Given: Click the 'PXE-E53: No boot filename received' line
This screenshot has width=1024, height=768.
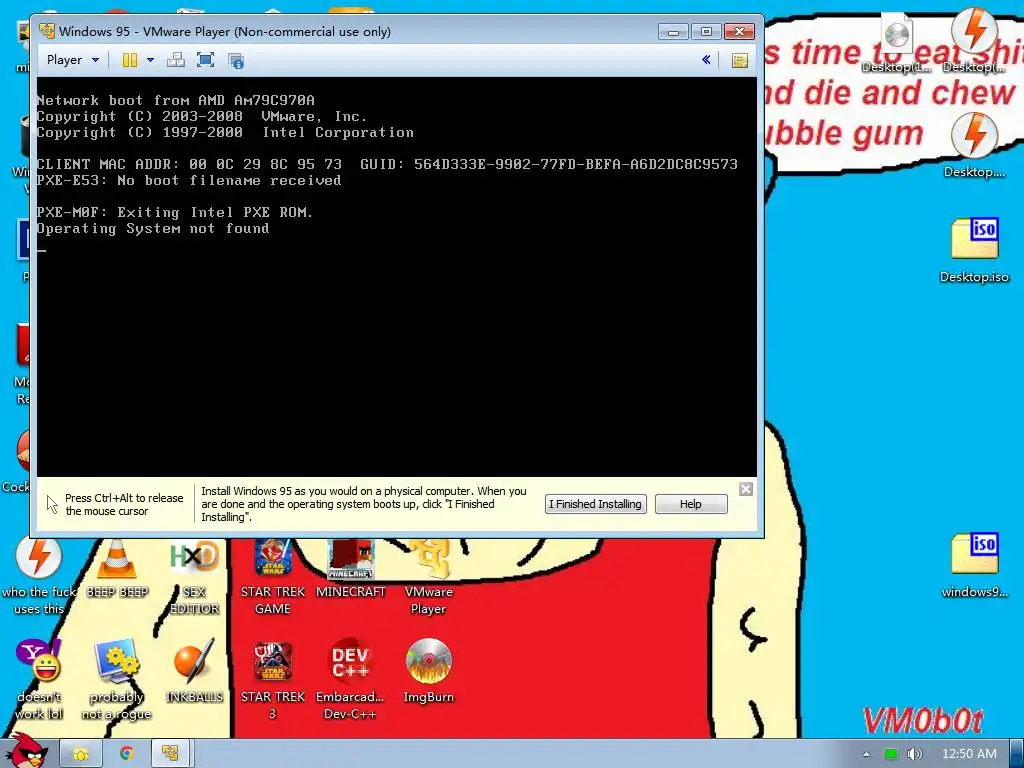Looking at the screenshot, I should 189,180.
